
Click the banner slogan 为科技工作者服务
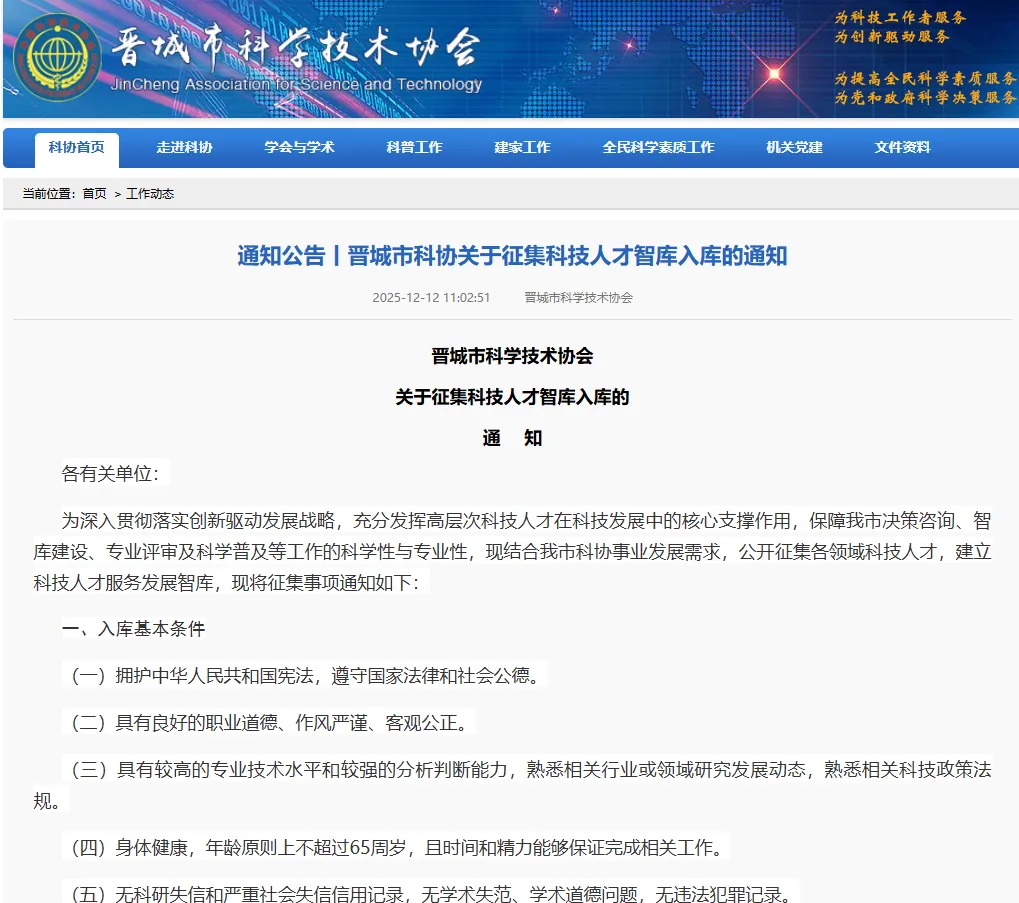(x=900, y=18)
